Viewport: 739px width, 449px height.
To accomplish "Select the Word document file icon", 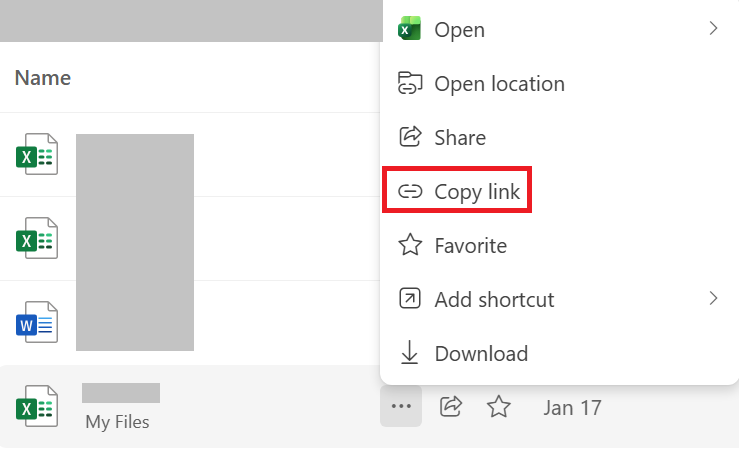I will 37,322.
